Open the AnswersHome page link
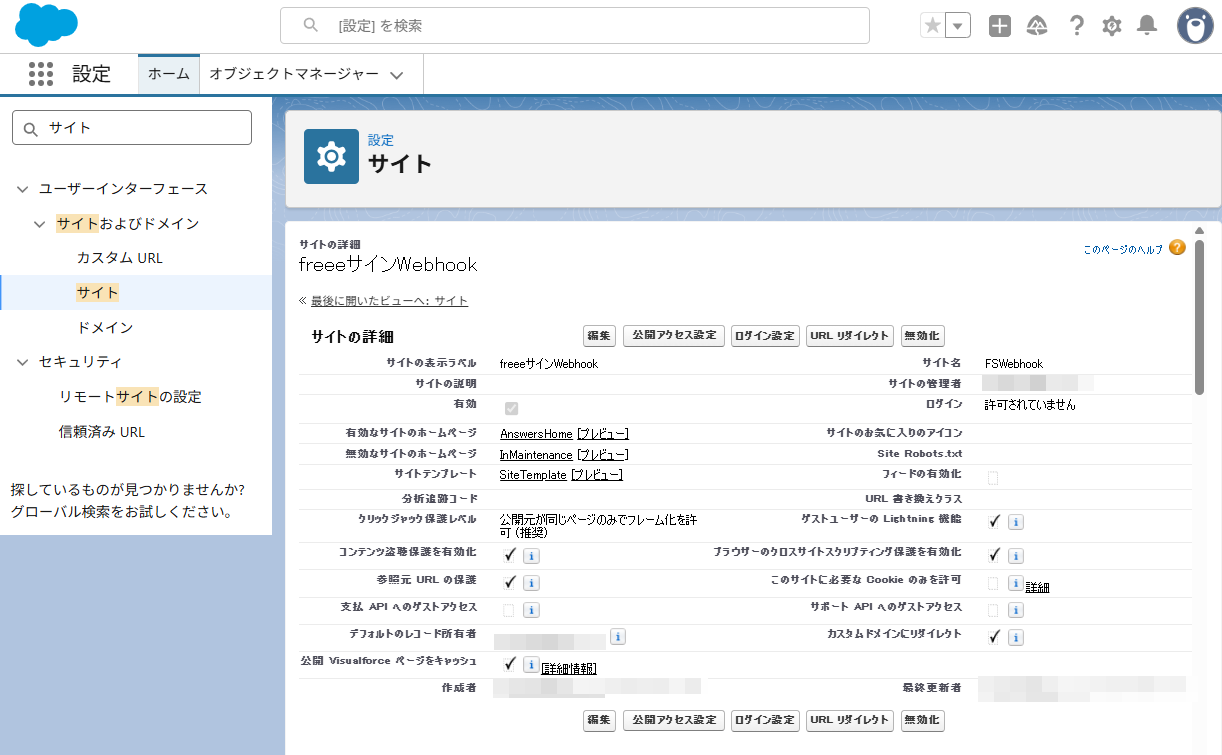The width and height of the screenshot is (1222, 755). pyautogui.click(x=536, y=434)
